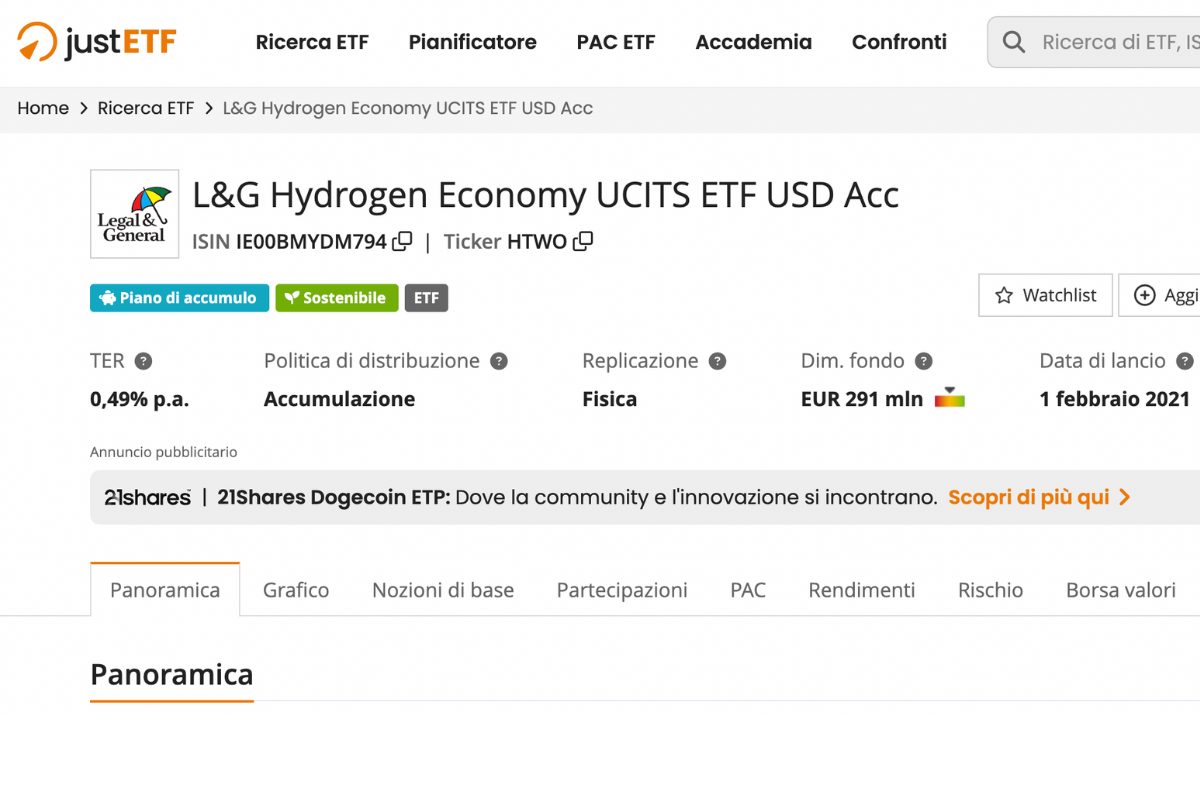Open the tooltip icon beside Replicazione
The image size is (1200, 800).
[x=716, y=361]
